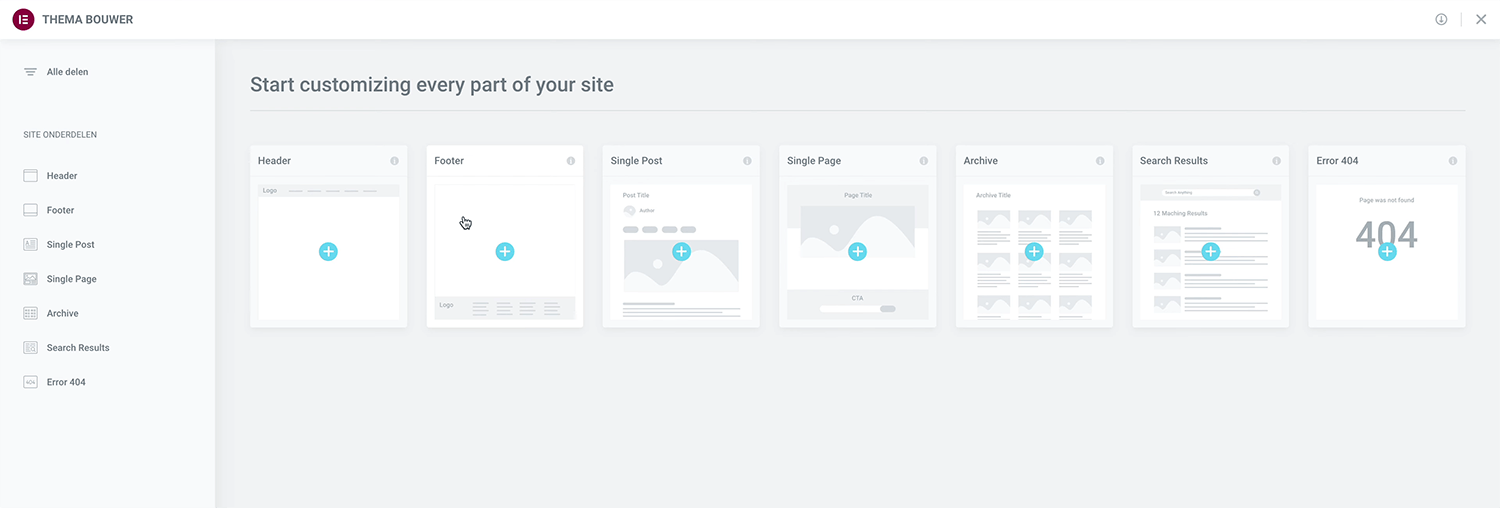Select Search Results in sidebar
Viewport: 1500px width, 508px height.
click(x=78, y=348)
